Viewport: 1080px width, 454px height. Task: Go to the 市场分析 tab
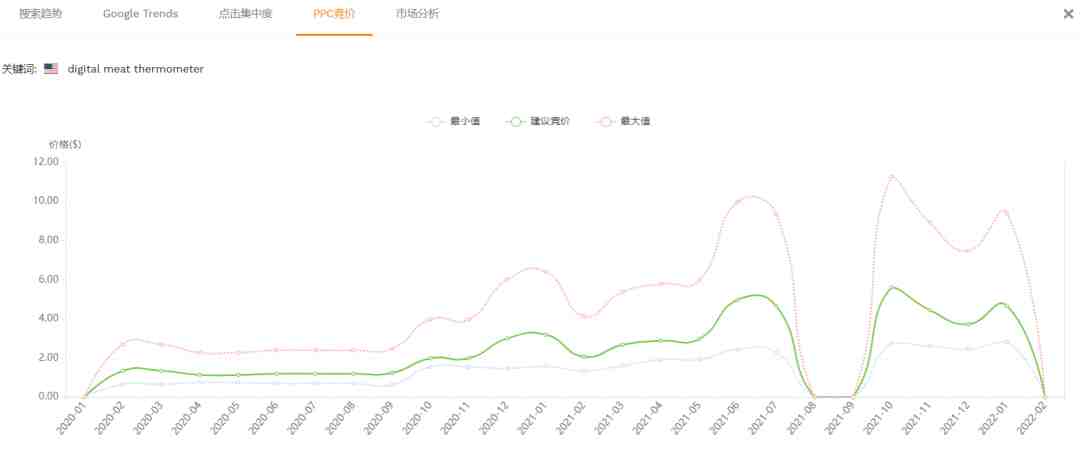[417, 14]
